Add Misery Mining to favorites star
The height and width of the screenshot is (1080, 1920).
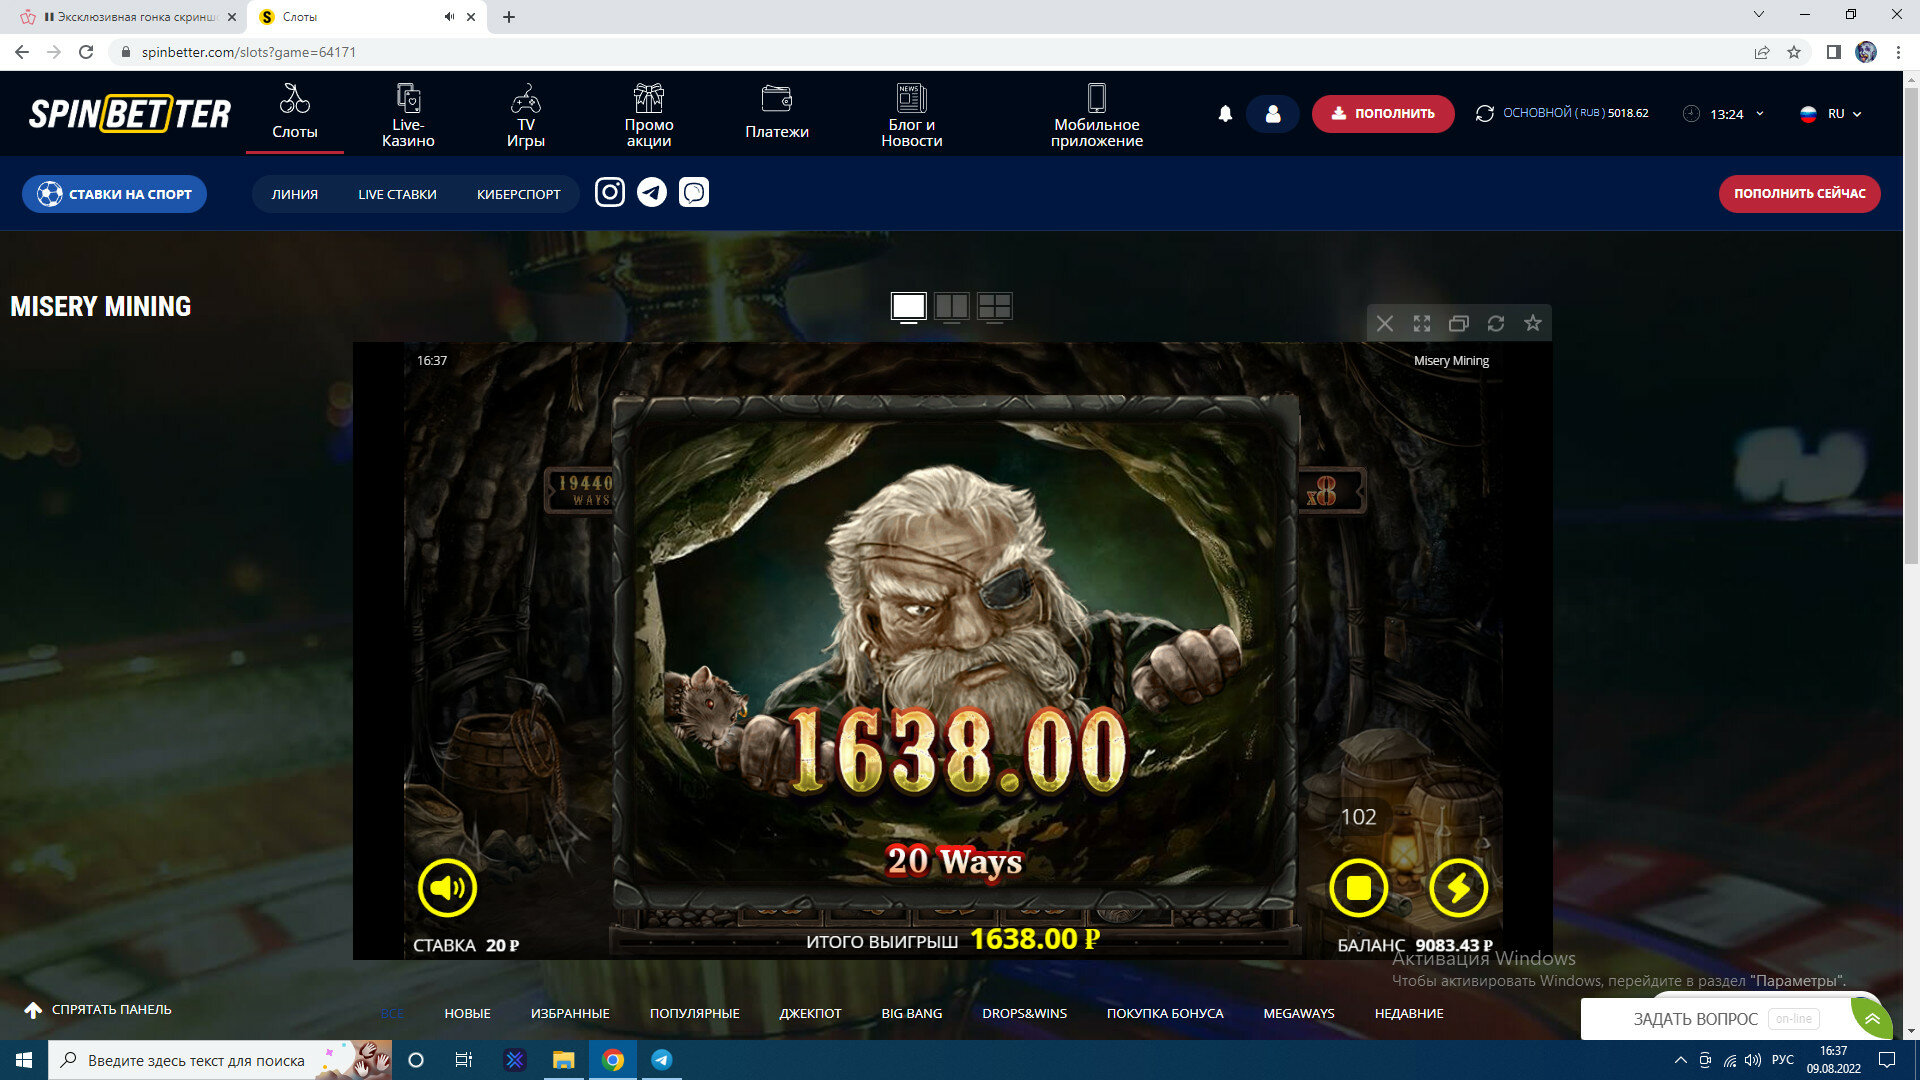click(x=1532, y=323)
